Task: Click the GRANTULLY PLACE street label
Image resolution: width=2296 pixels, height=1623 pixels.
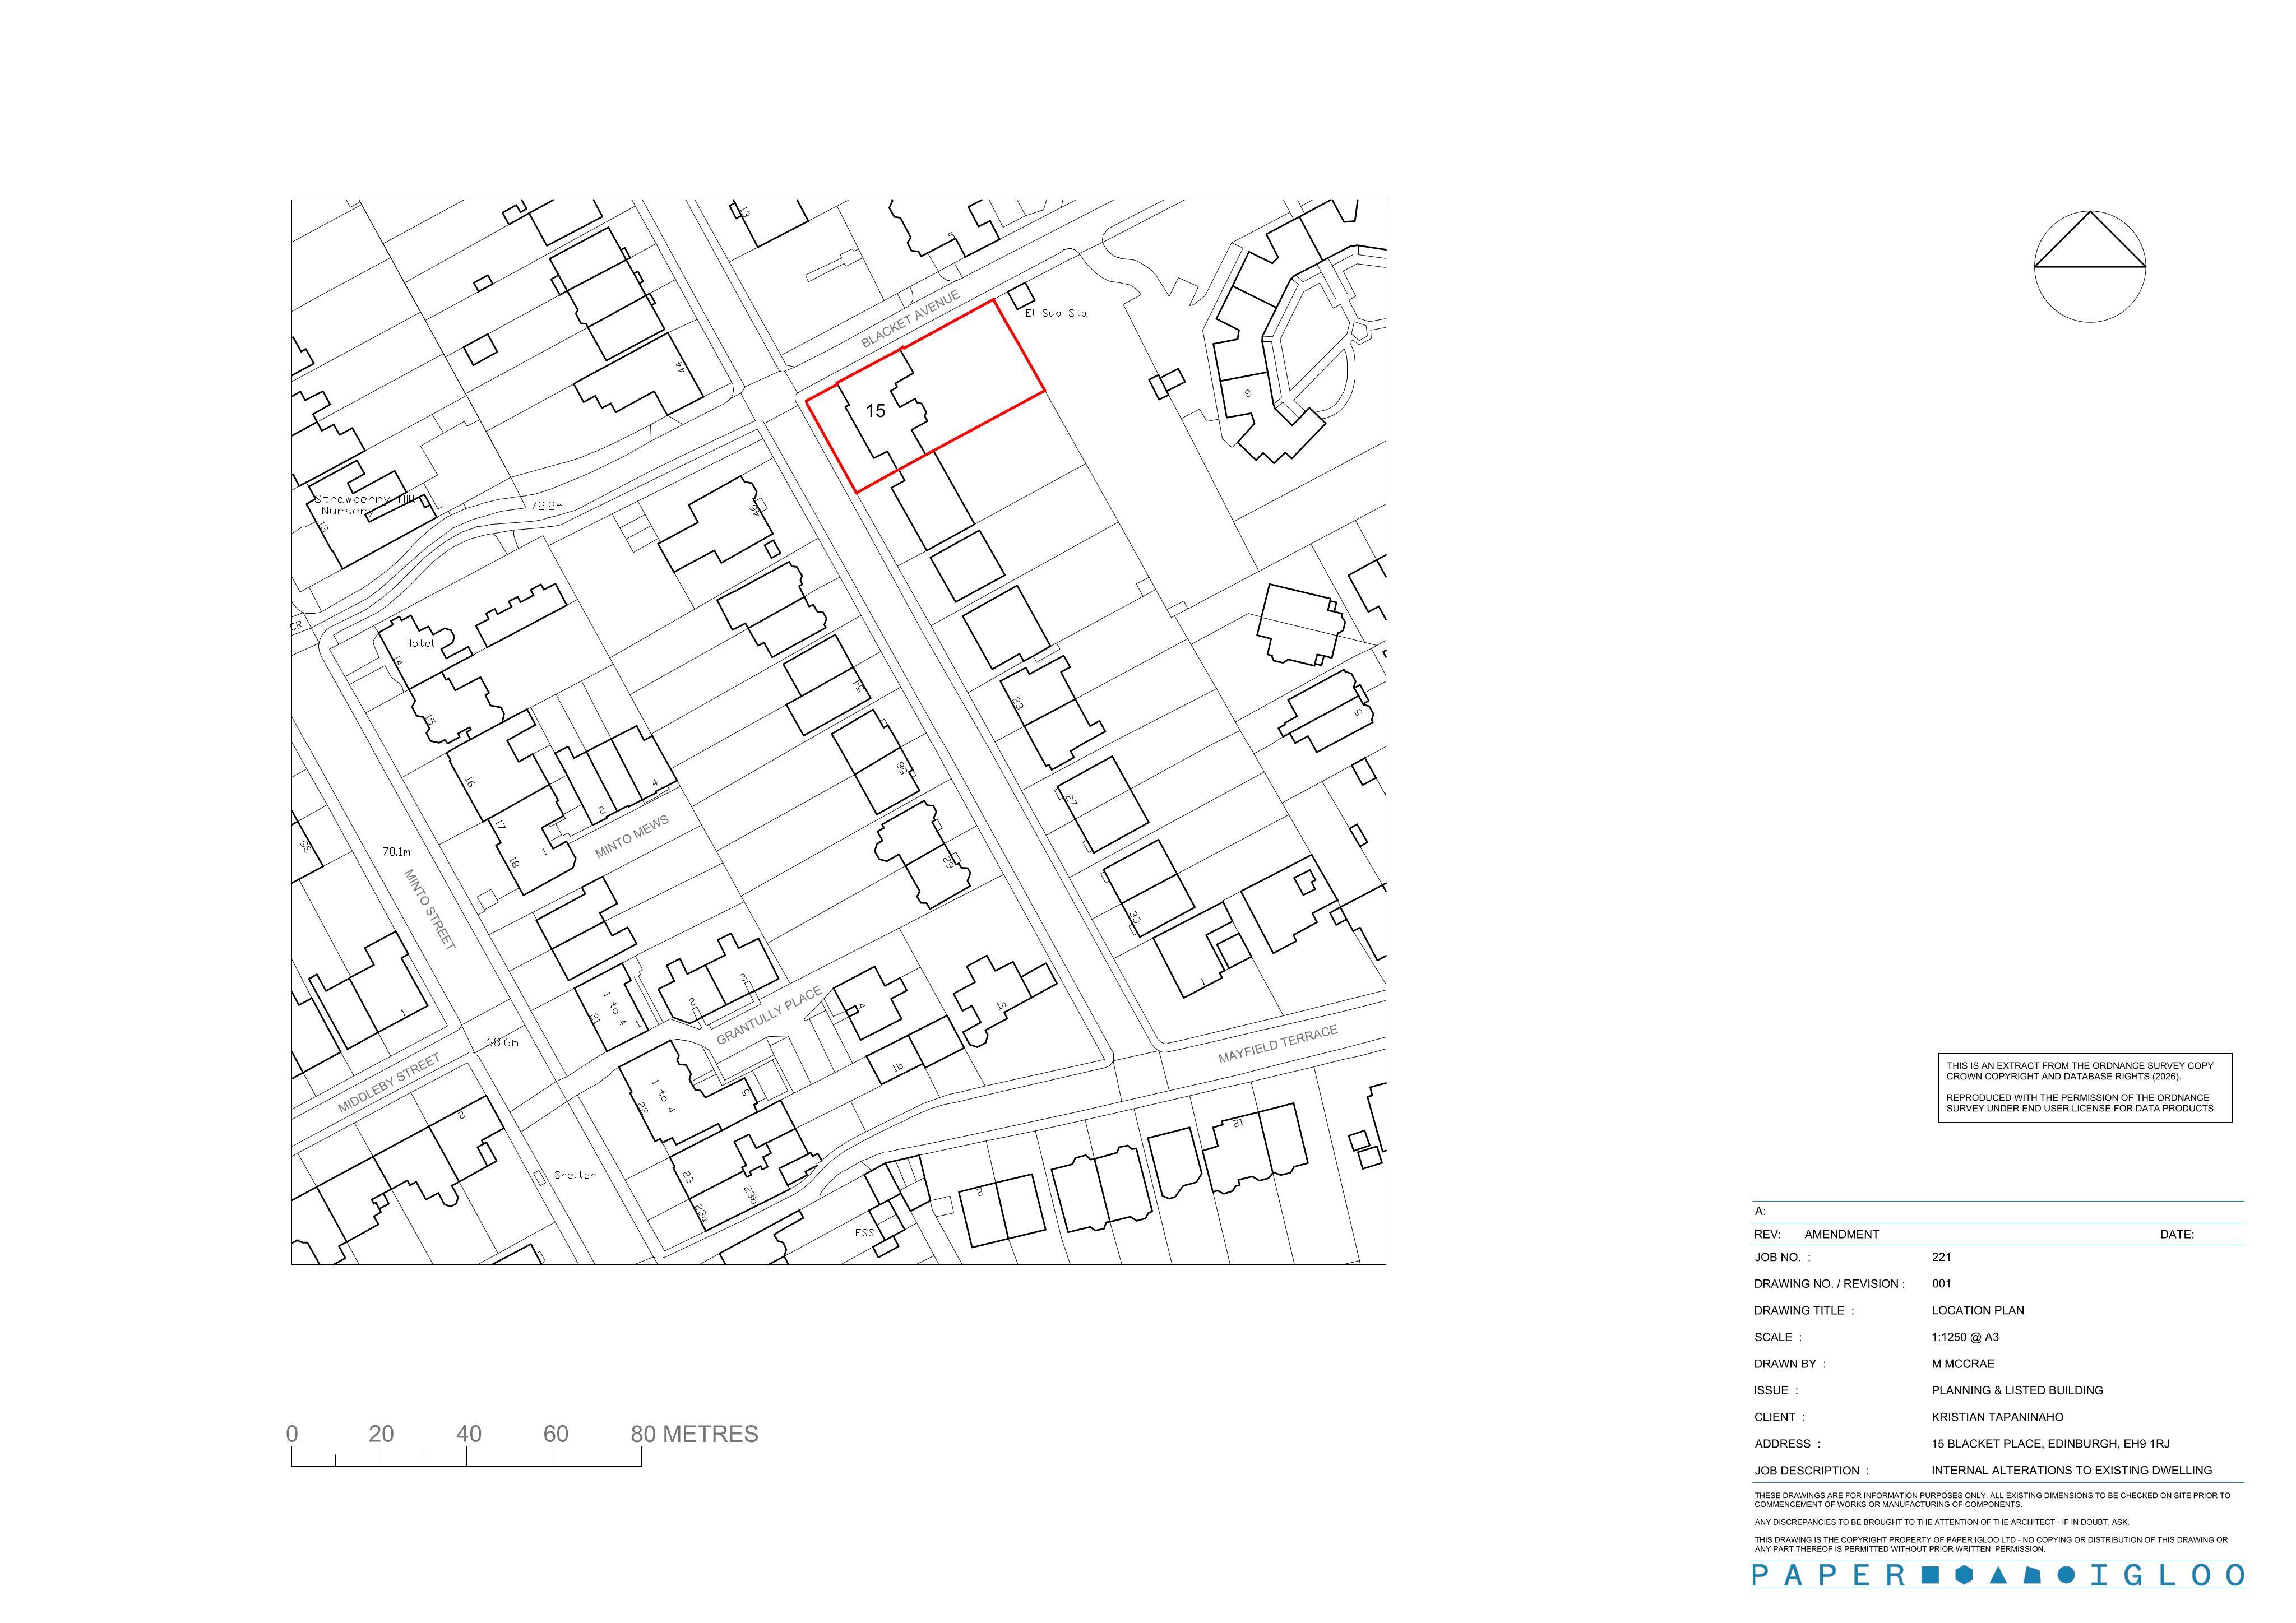Action: pyautogui.click(x=769, y=1015)
